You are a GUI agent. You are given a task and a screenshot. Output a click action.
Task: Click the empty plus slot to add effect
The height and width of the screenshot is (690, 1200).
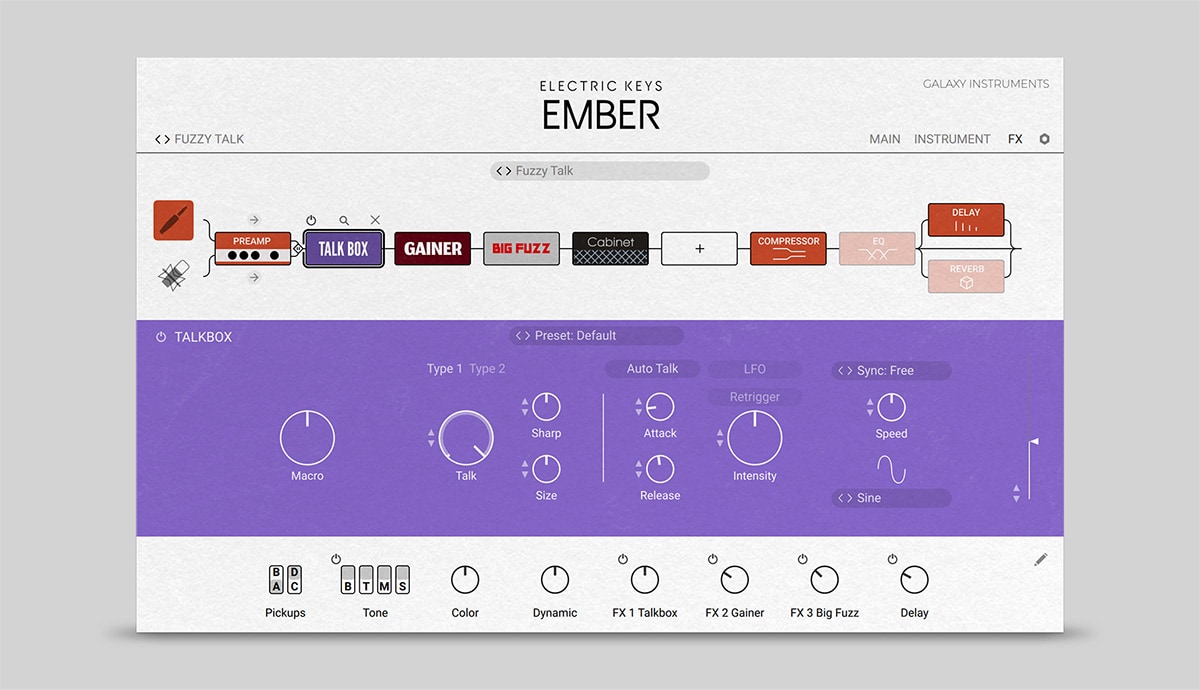(699, 248)
